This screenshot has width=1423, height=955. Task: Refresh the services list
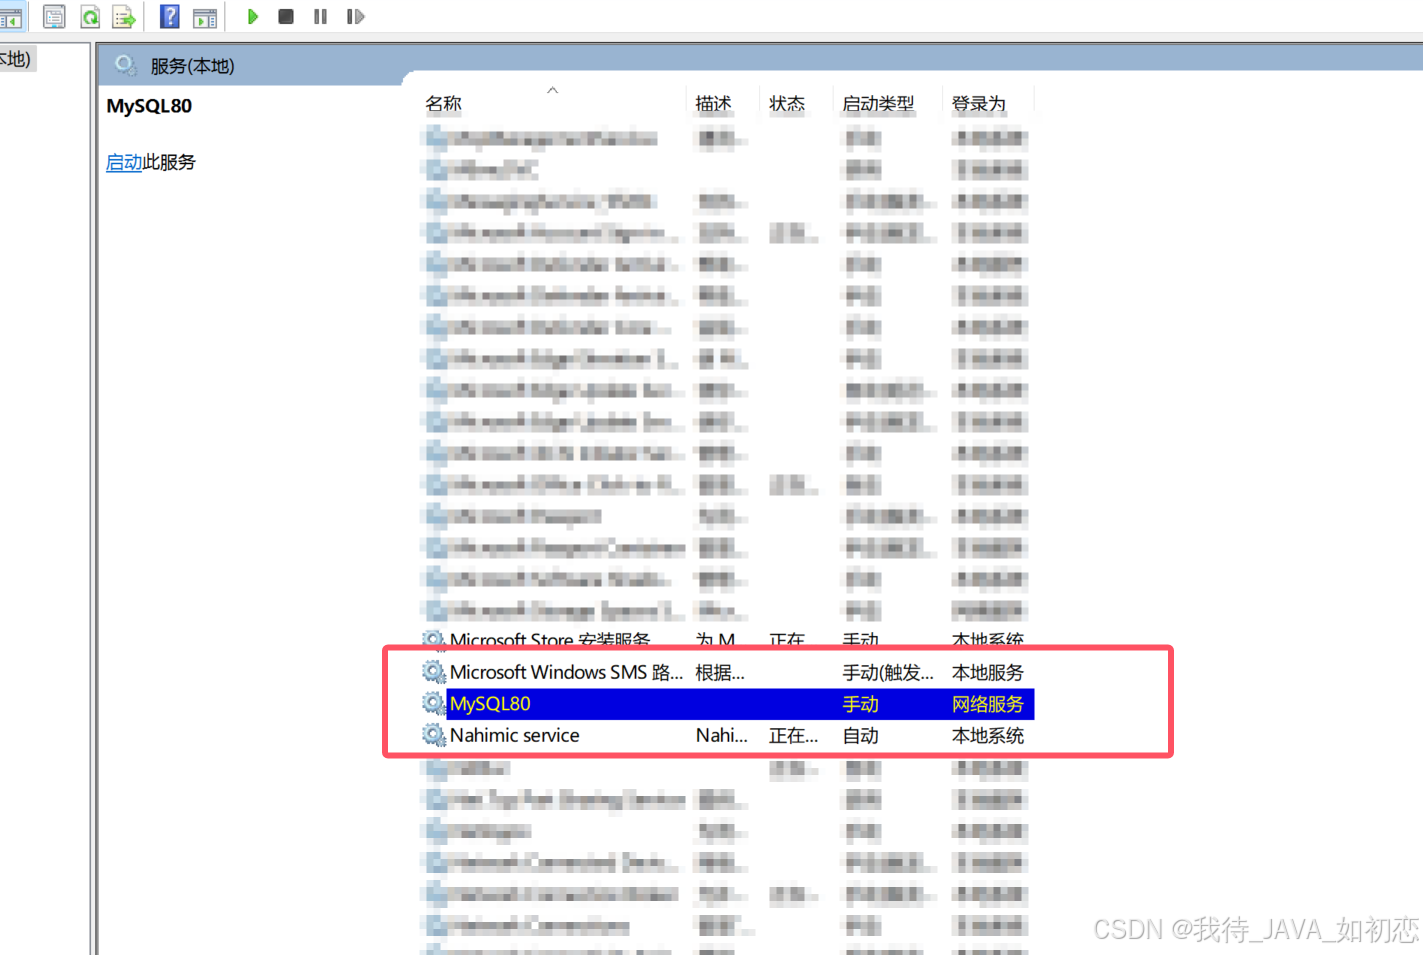90,16
